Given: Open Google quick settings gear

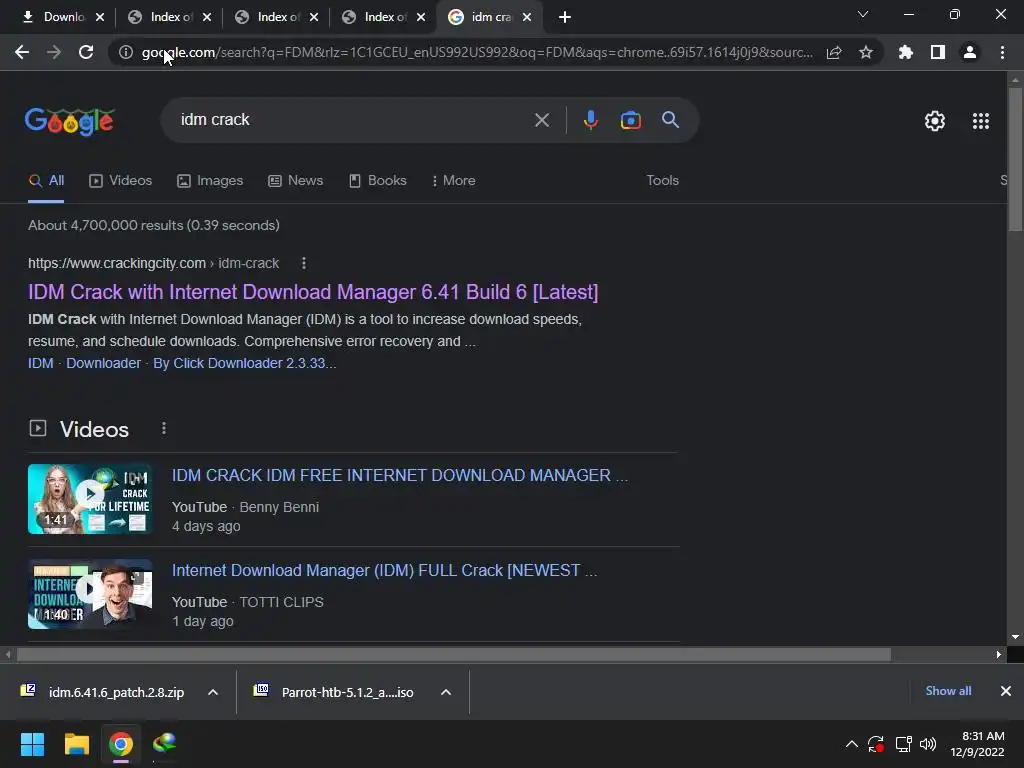Looking at the screenshot, I should [935, 121].
